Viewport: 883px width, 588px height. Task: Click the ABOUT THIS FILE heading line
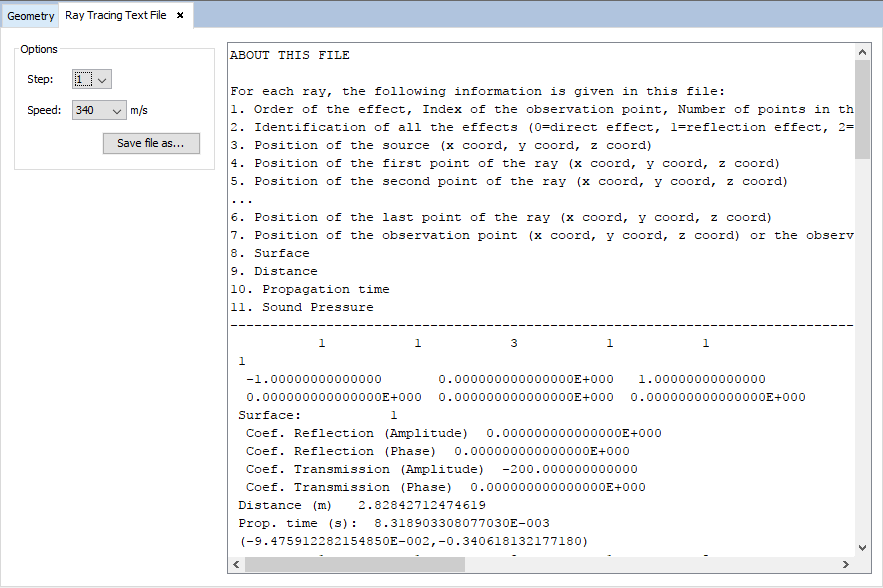click(290, 55)
